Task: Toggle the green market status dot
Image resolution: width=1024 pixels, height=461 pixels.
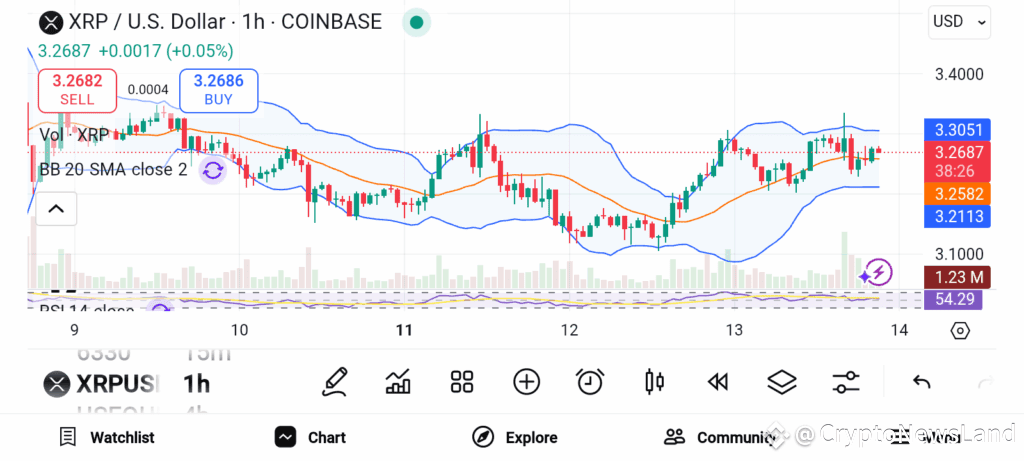Action: 416,23
